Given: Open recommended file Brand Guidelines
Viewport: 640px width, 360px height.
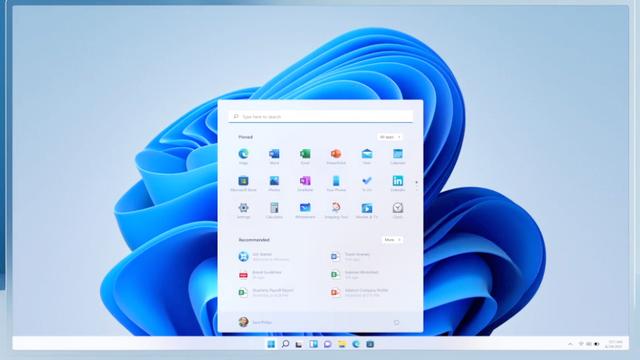Looking at the screenshot, I should click(x=260, y=274).
